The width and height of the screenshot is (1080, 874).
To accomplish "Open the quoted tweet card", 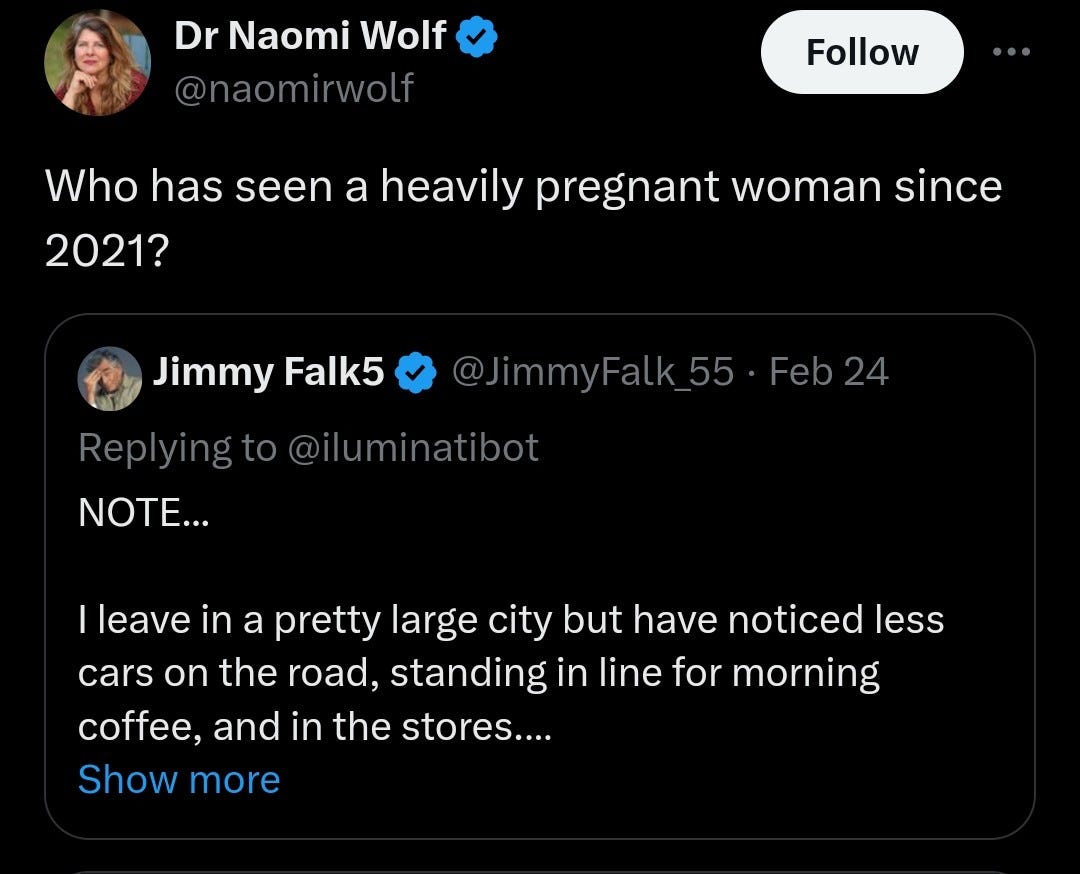I will pyautogui.click(x=540, y=576).
